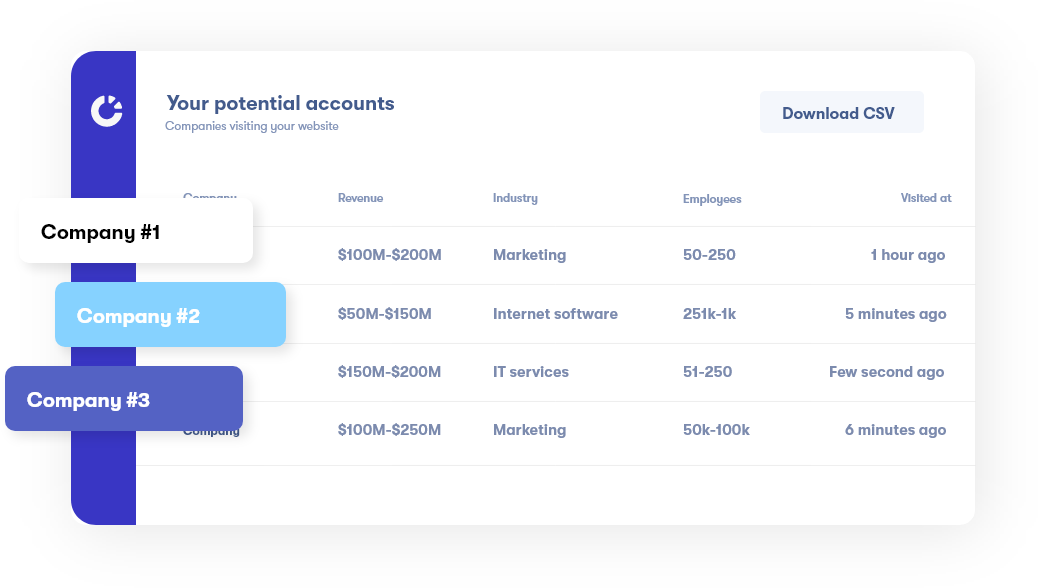Select the 'Internet software' industry label
The width and height of the screenshot is (1038, 588).
[x=555, y=313]
